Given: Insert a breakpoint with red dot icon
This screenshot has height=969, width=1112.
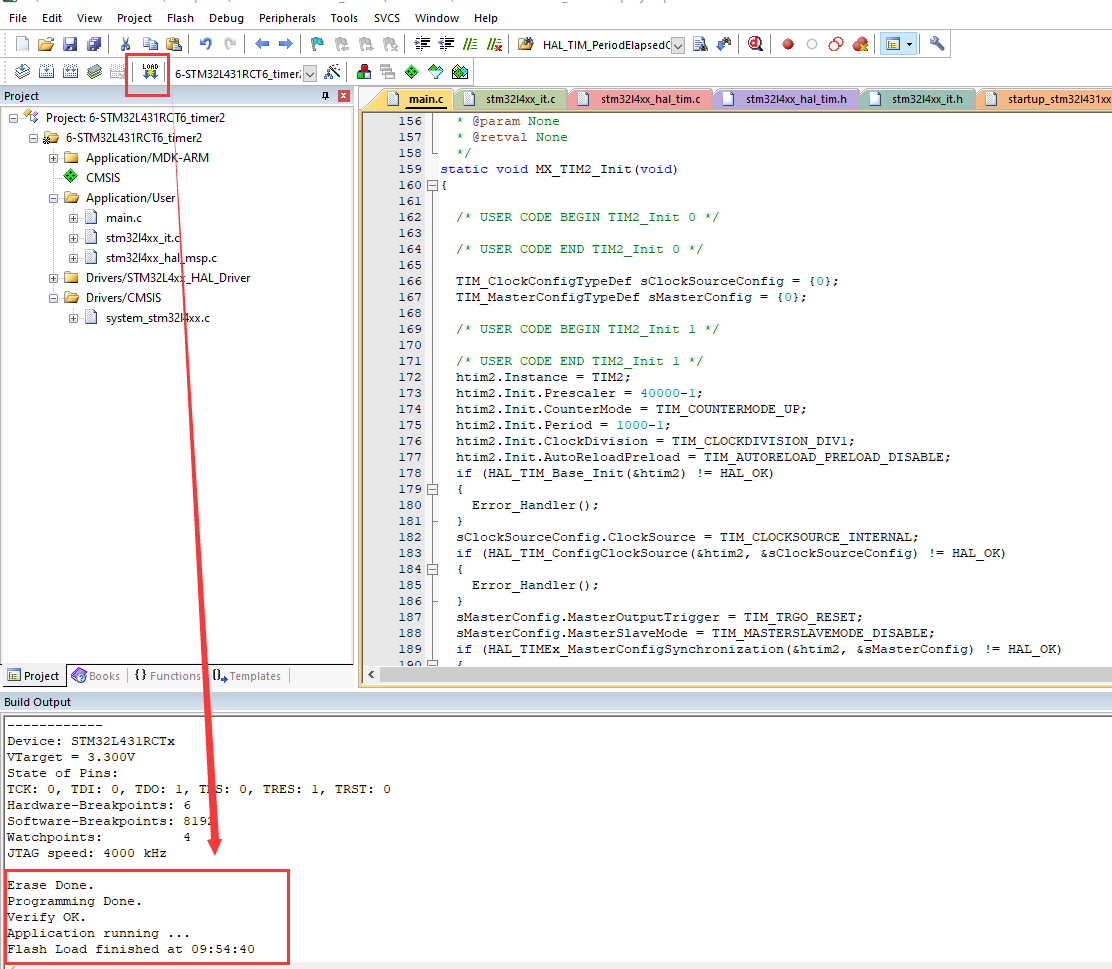Looking at the screenshot, I should pyautogui.click(x=787, y=44).
